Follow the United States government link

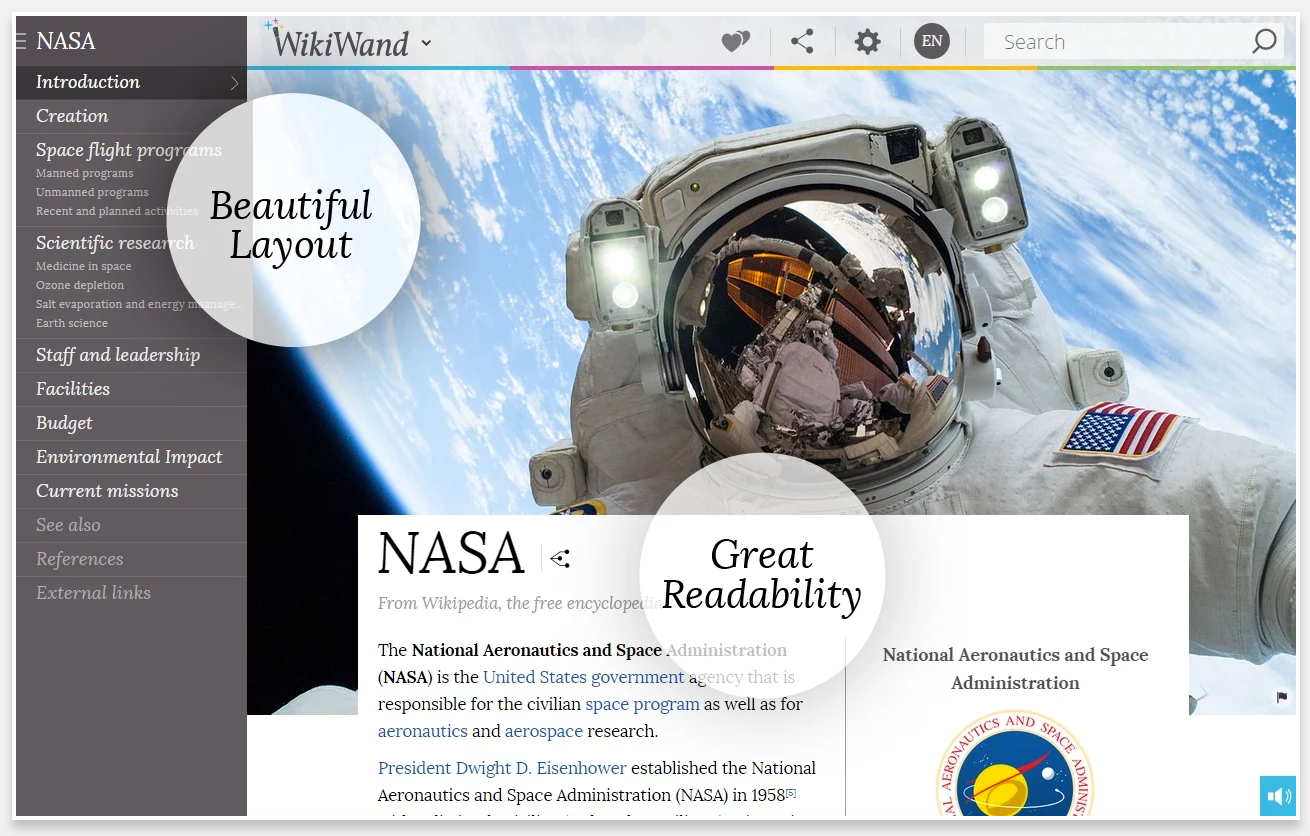[x=584, y=677]
